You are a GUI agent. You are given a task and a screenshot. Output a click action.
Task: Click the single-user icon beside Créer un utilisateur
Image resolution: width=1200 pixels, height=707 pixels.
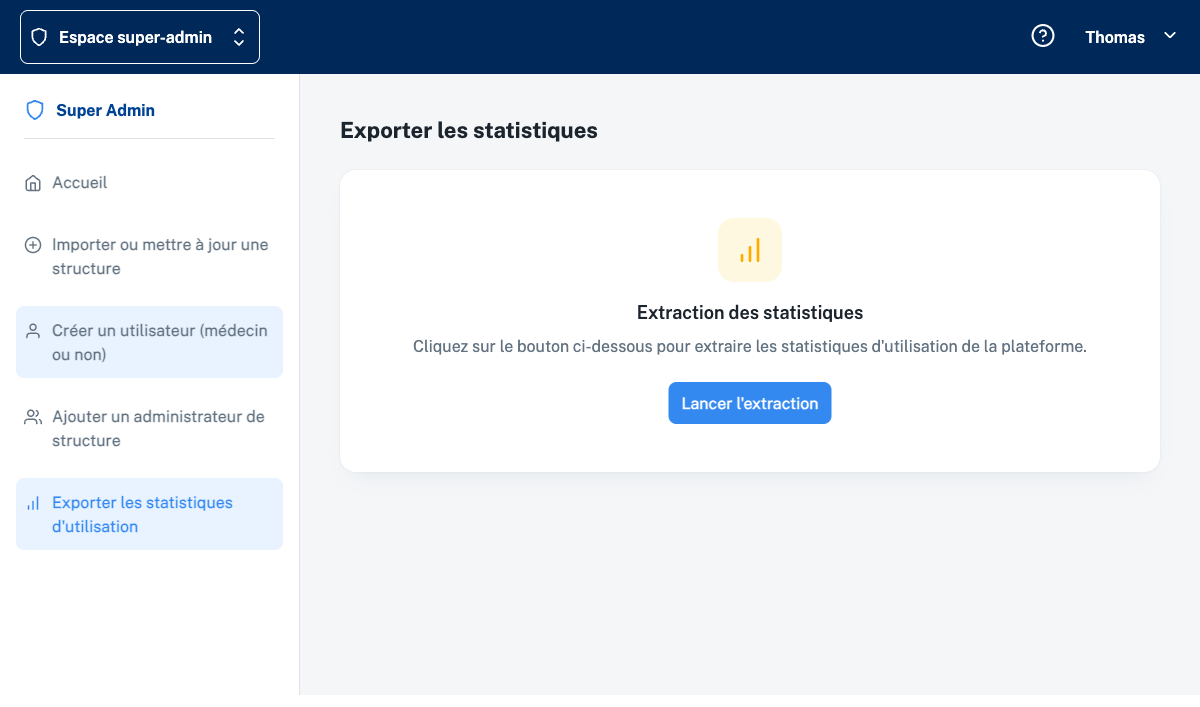pos(33,331)
